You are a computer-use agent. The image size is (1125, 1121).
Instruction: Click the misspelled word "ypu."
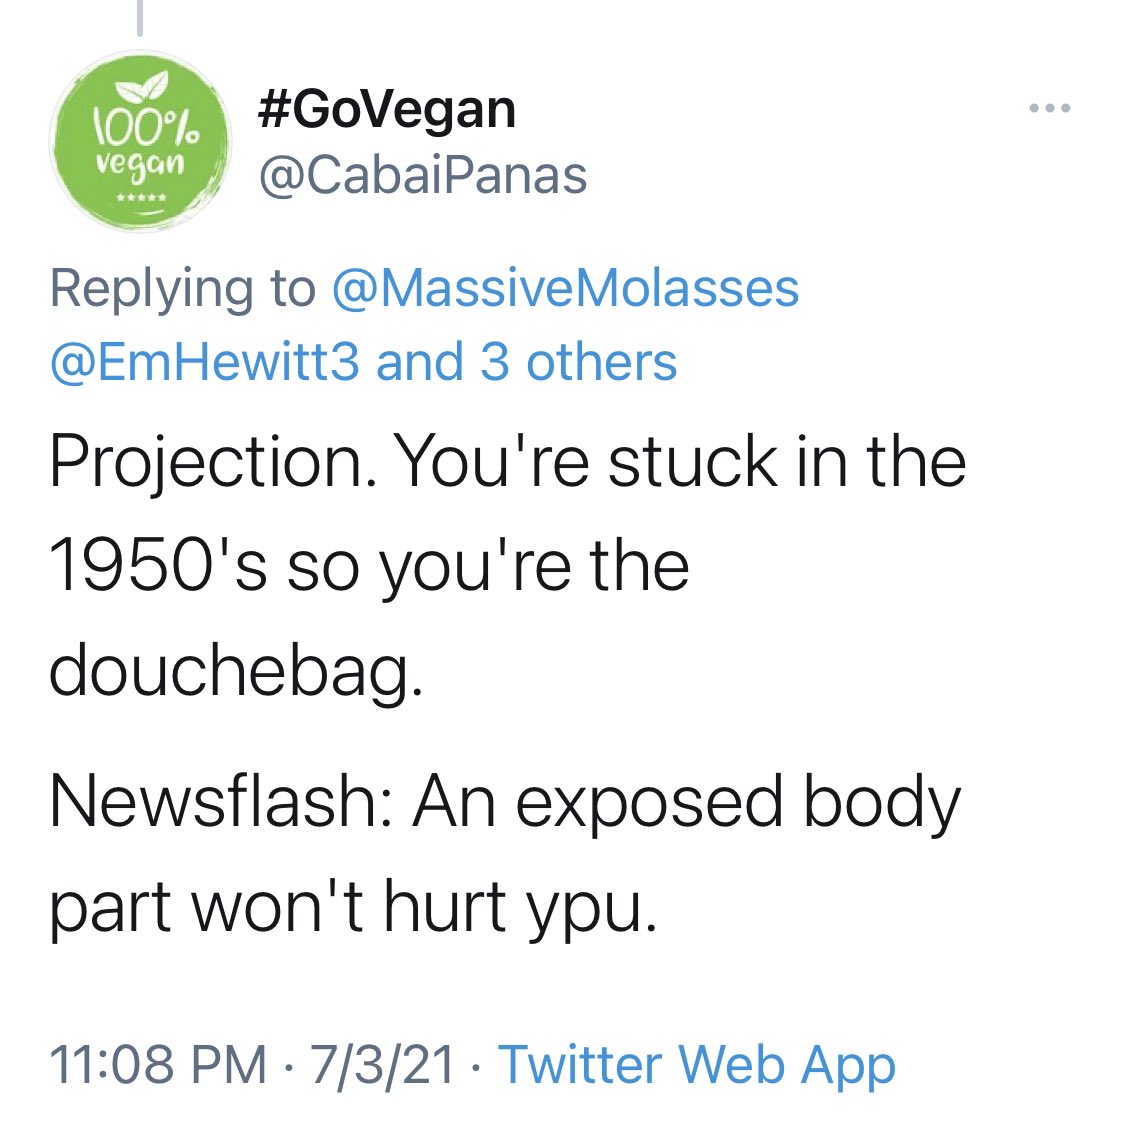click(x=596, y=908)
